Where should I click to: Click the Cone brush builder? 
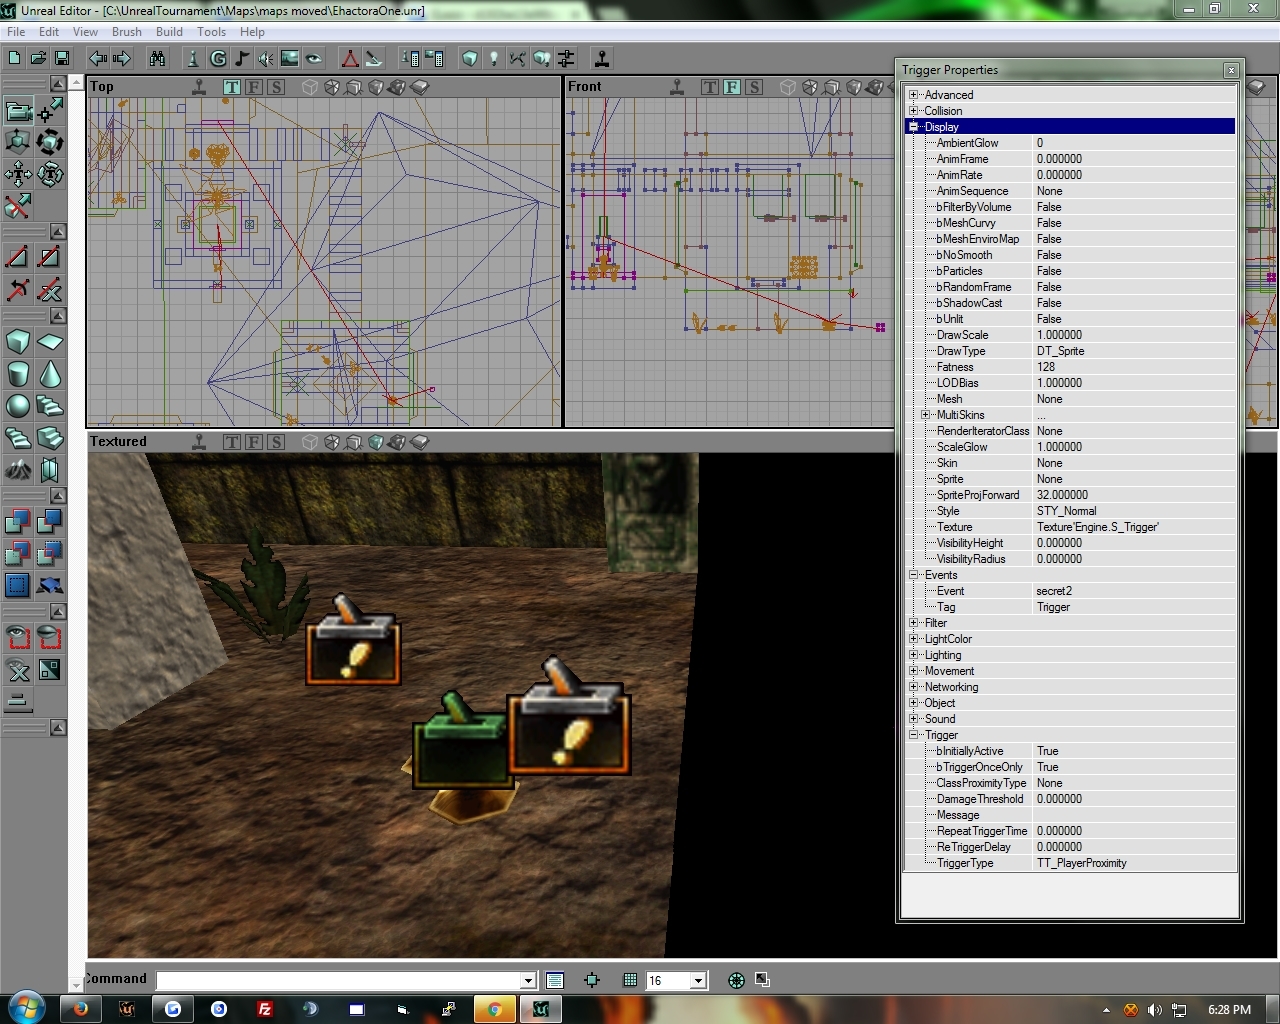(50, 374)
